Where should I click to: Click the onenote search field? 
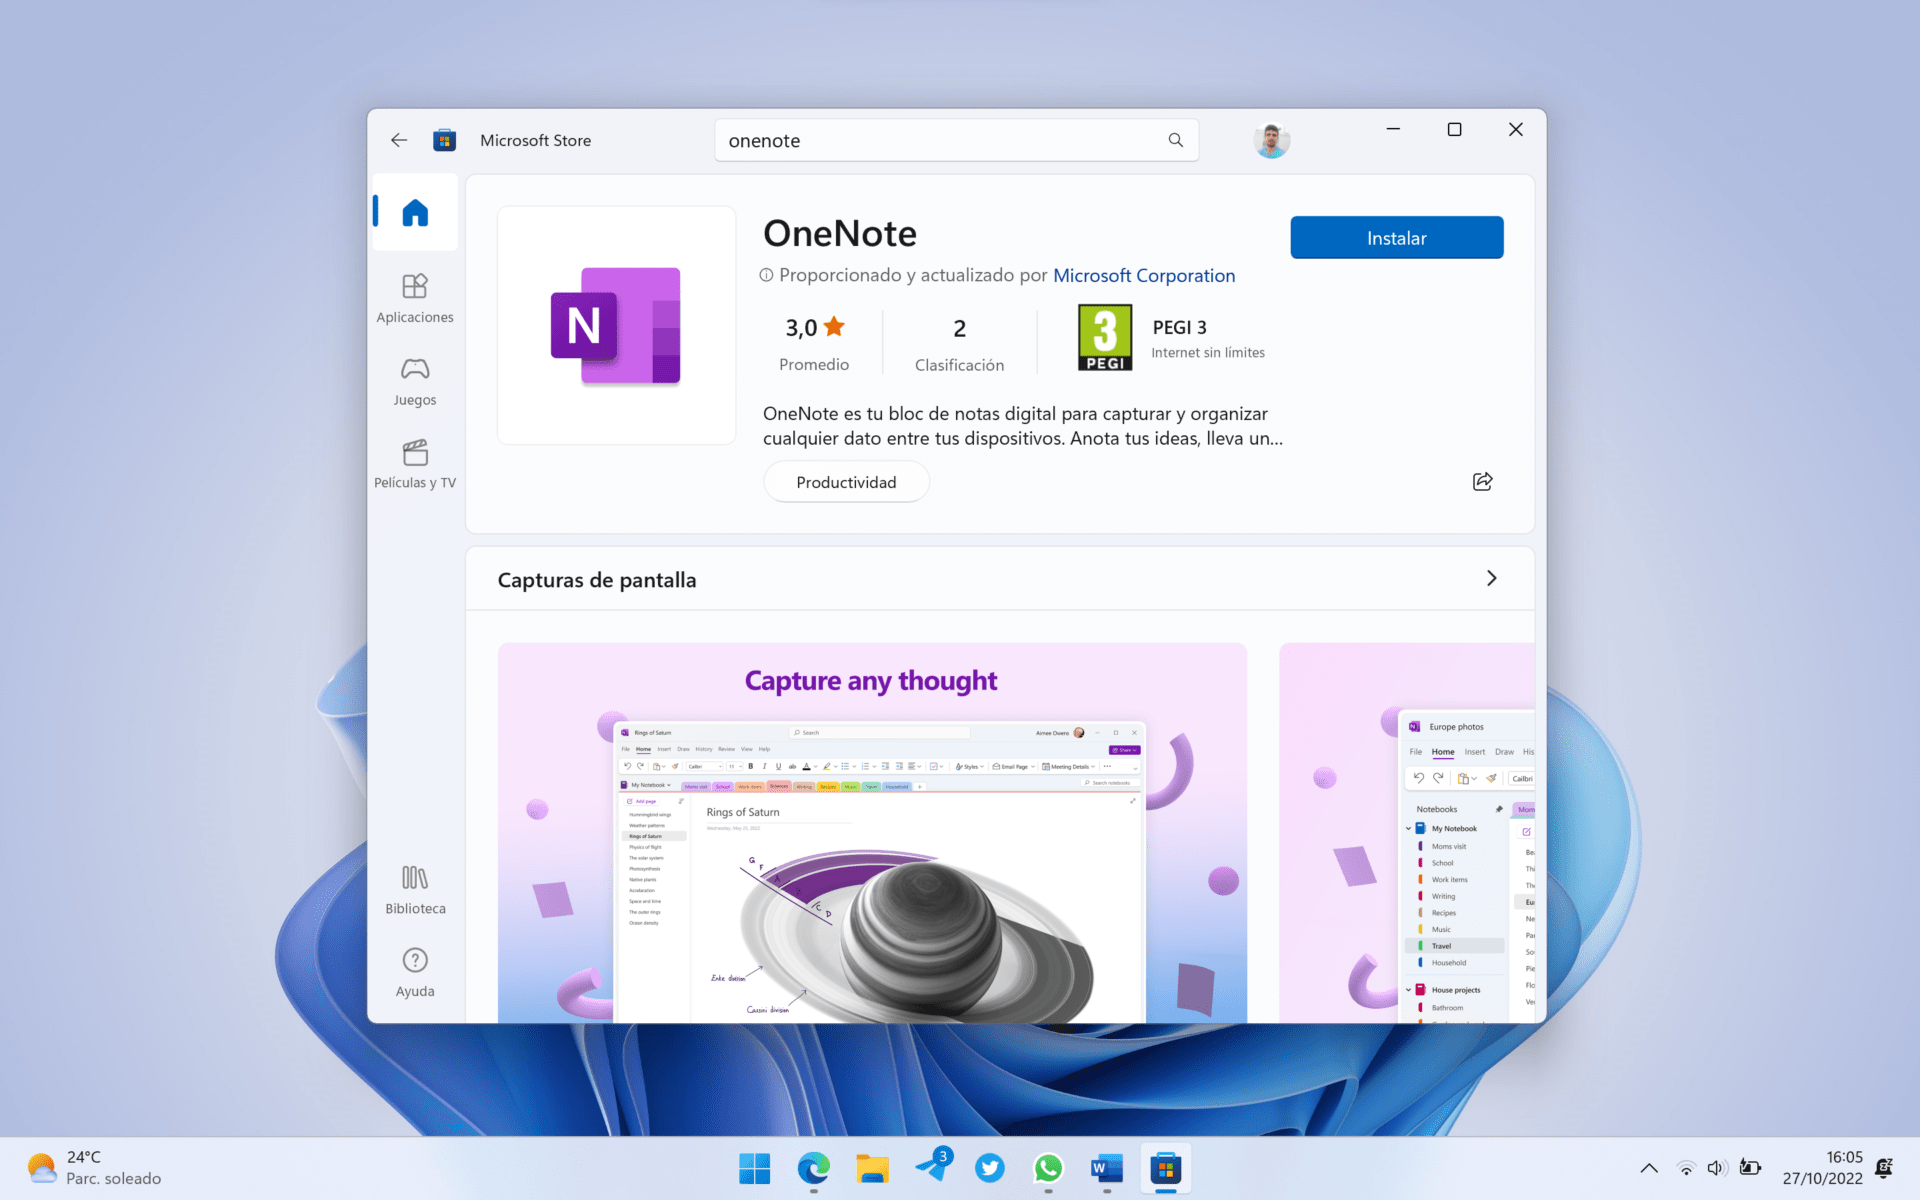pyautogui.click(x=940, y=140)
